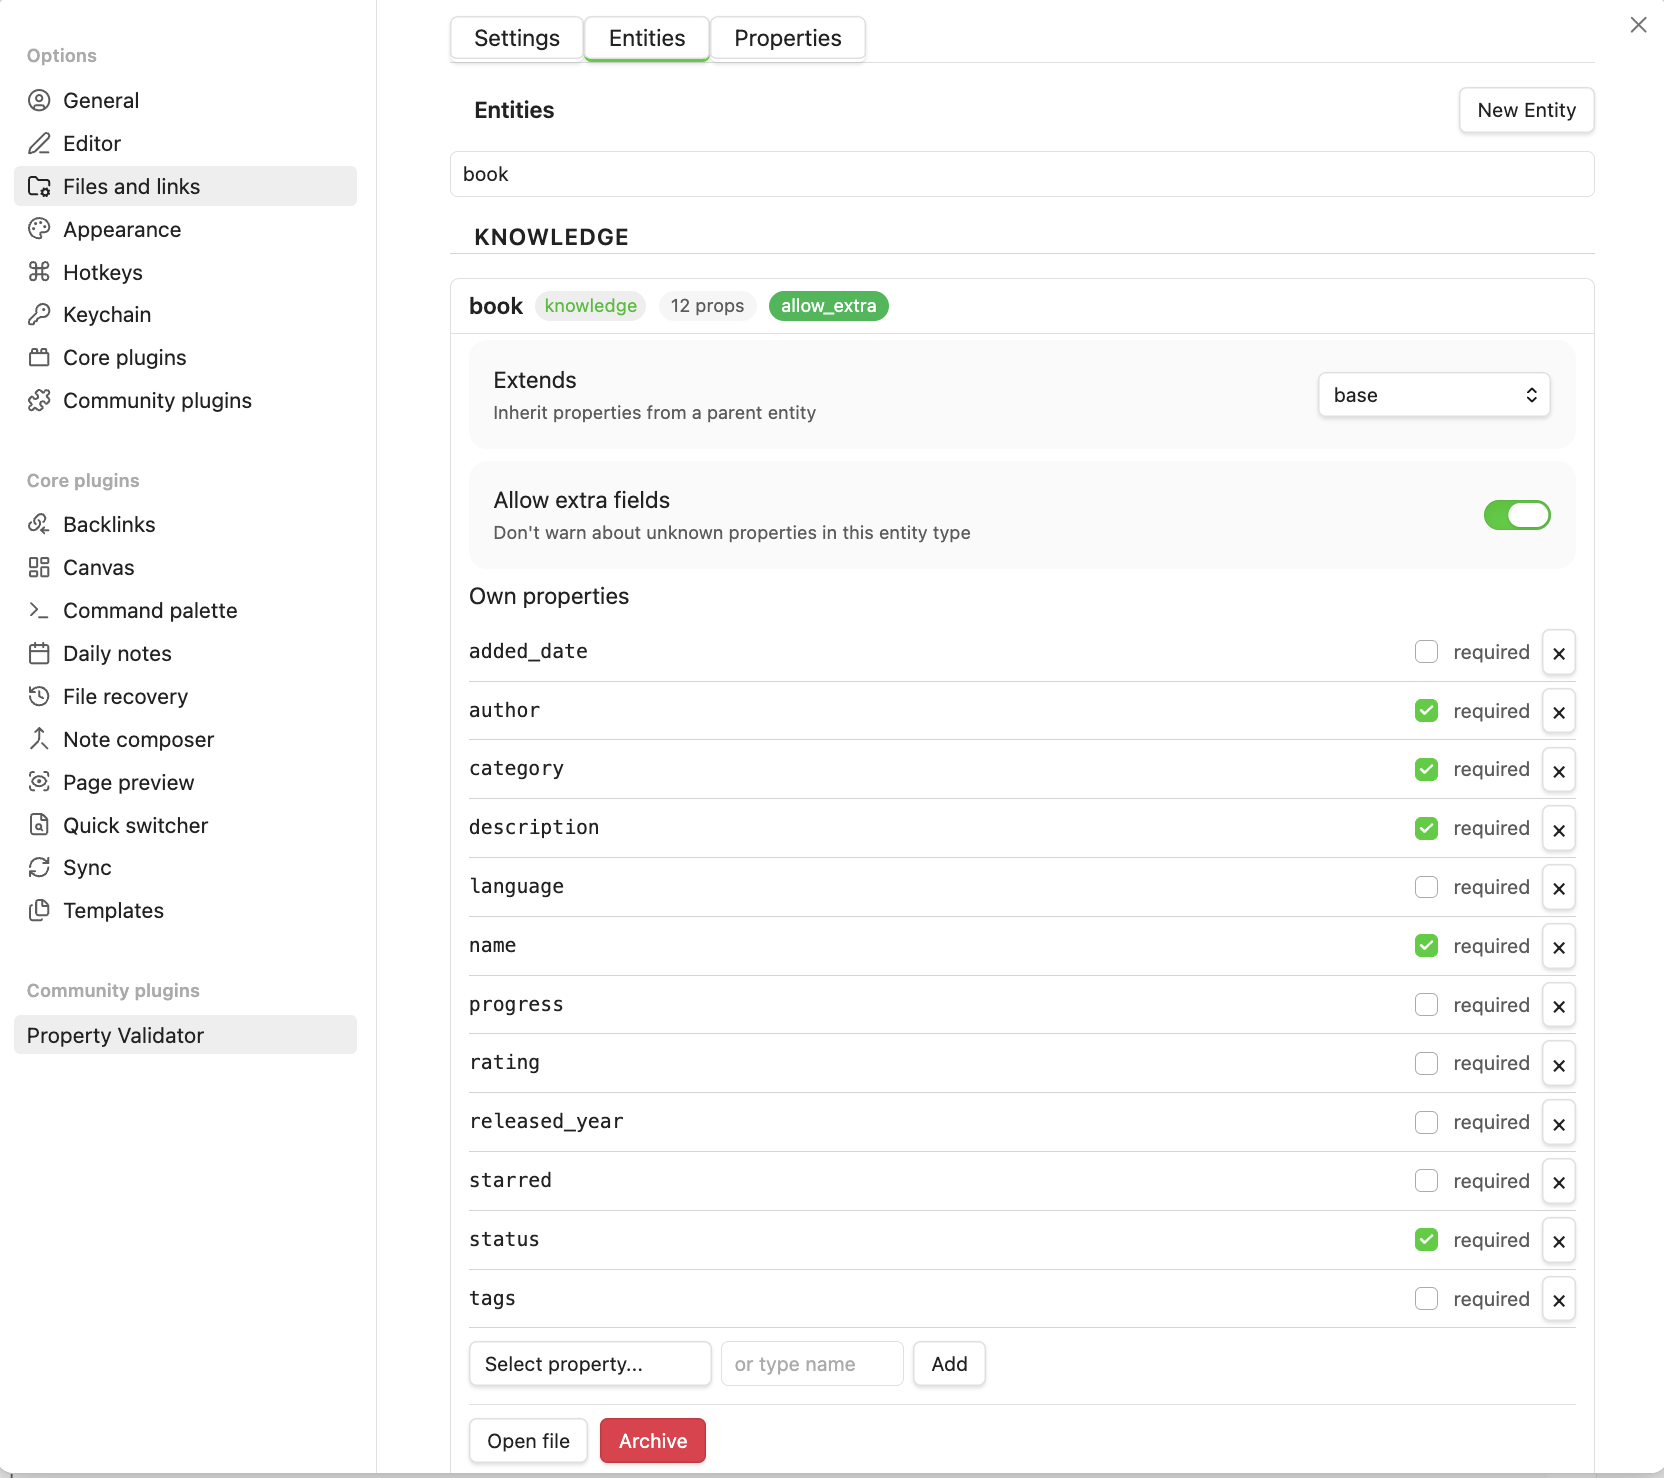Click the File recovery history icon

(x=39, y=696)
